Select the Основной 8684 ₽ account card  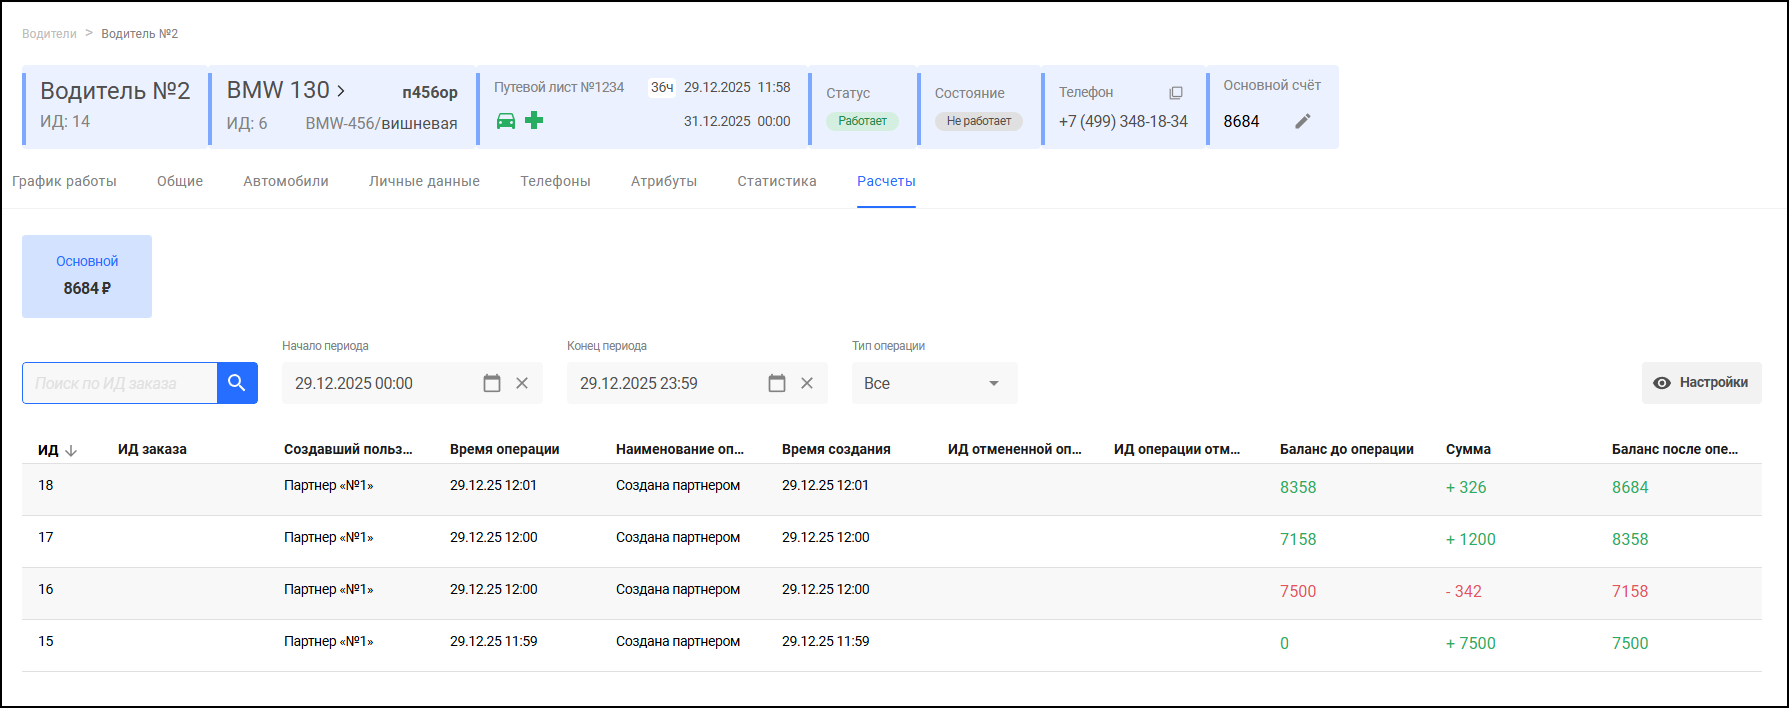click(87, 276)
